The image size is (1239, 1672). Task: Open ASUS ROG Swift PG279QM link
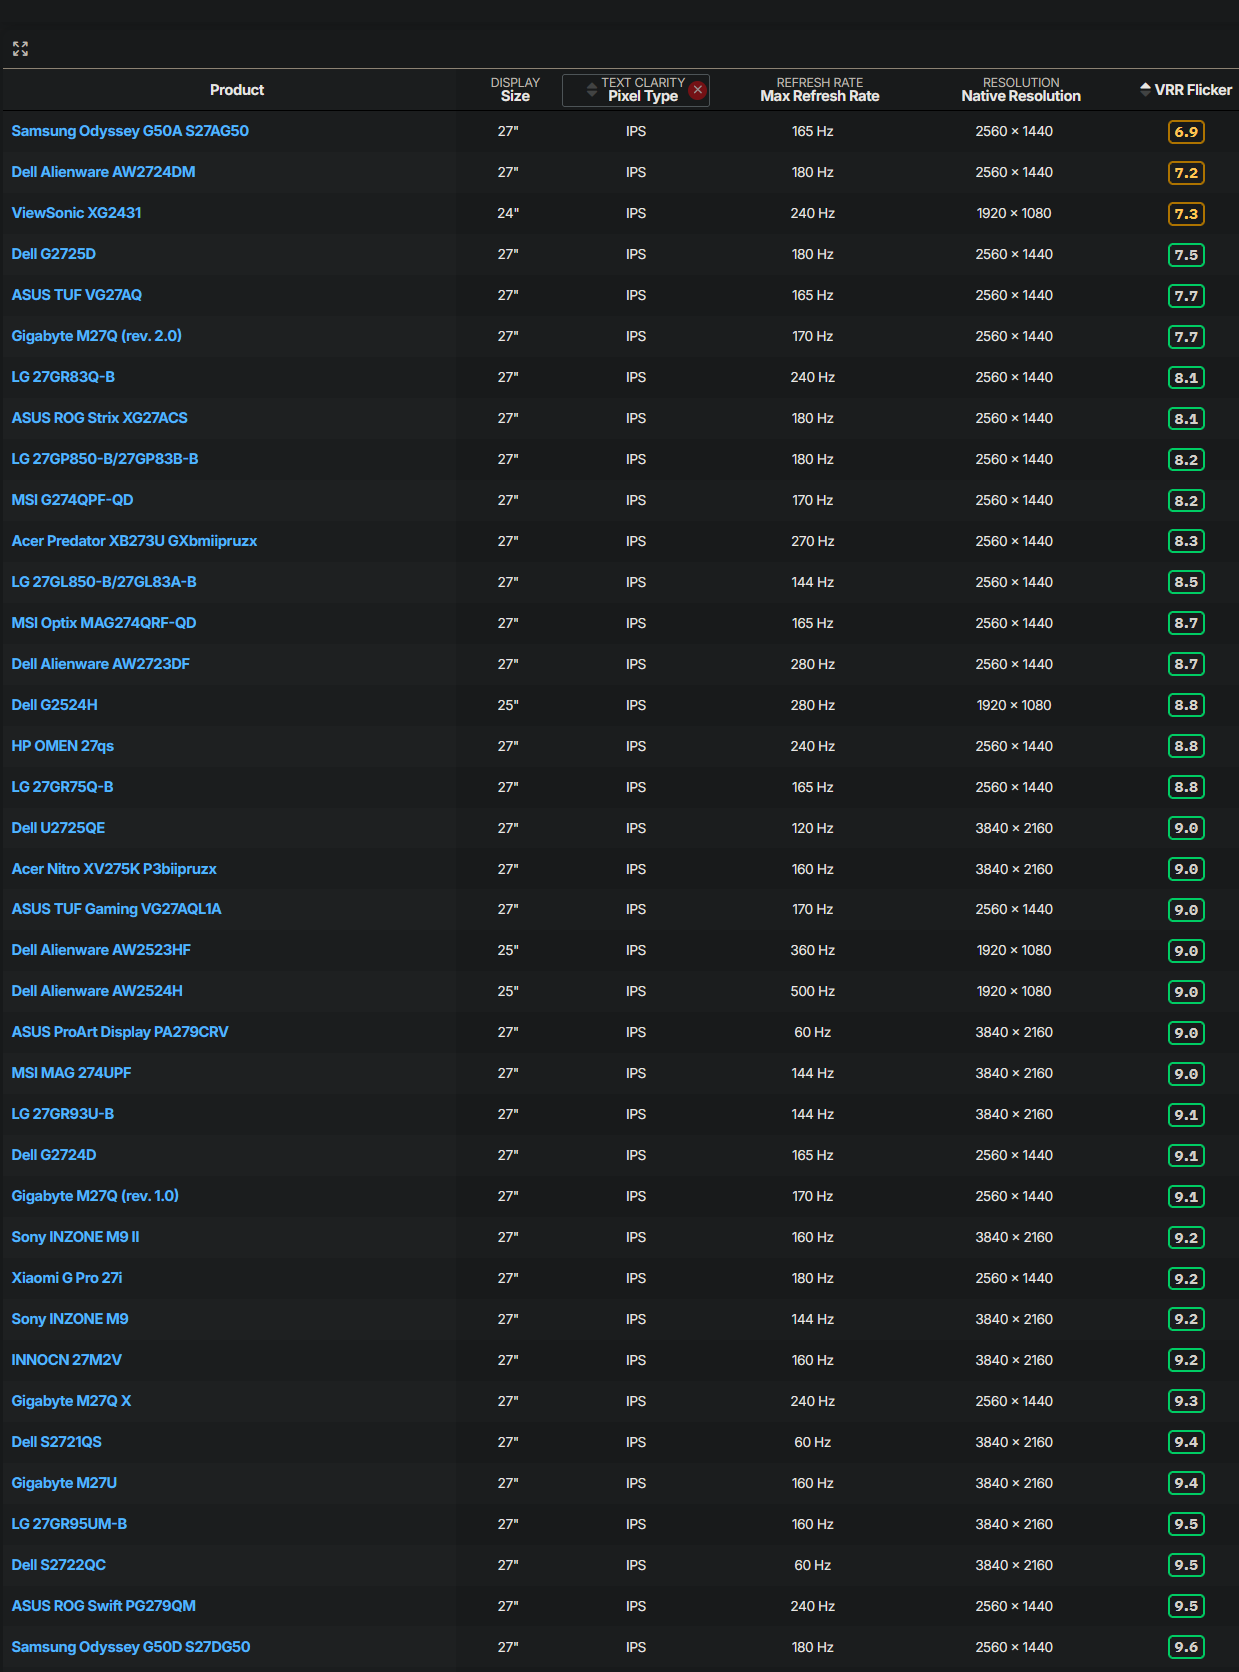[104, 1606]
